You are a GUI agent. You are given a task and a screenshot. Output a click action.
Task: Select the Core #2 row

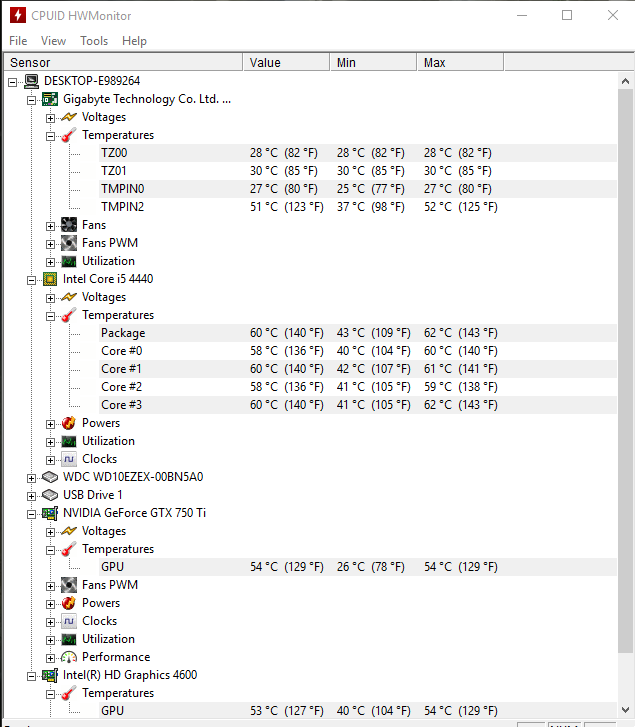coord(358,387)
